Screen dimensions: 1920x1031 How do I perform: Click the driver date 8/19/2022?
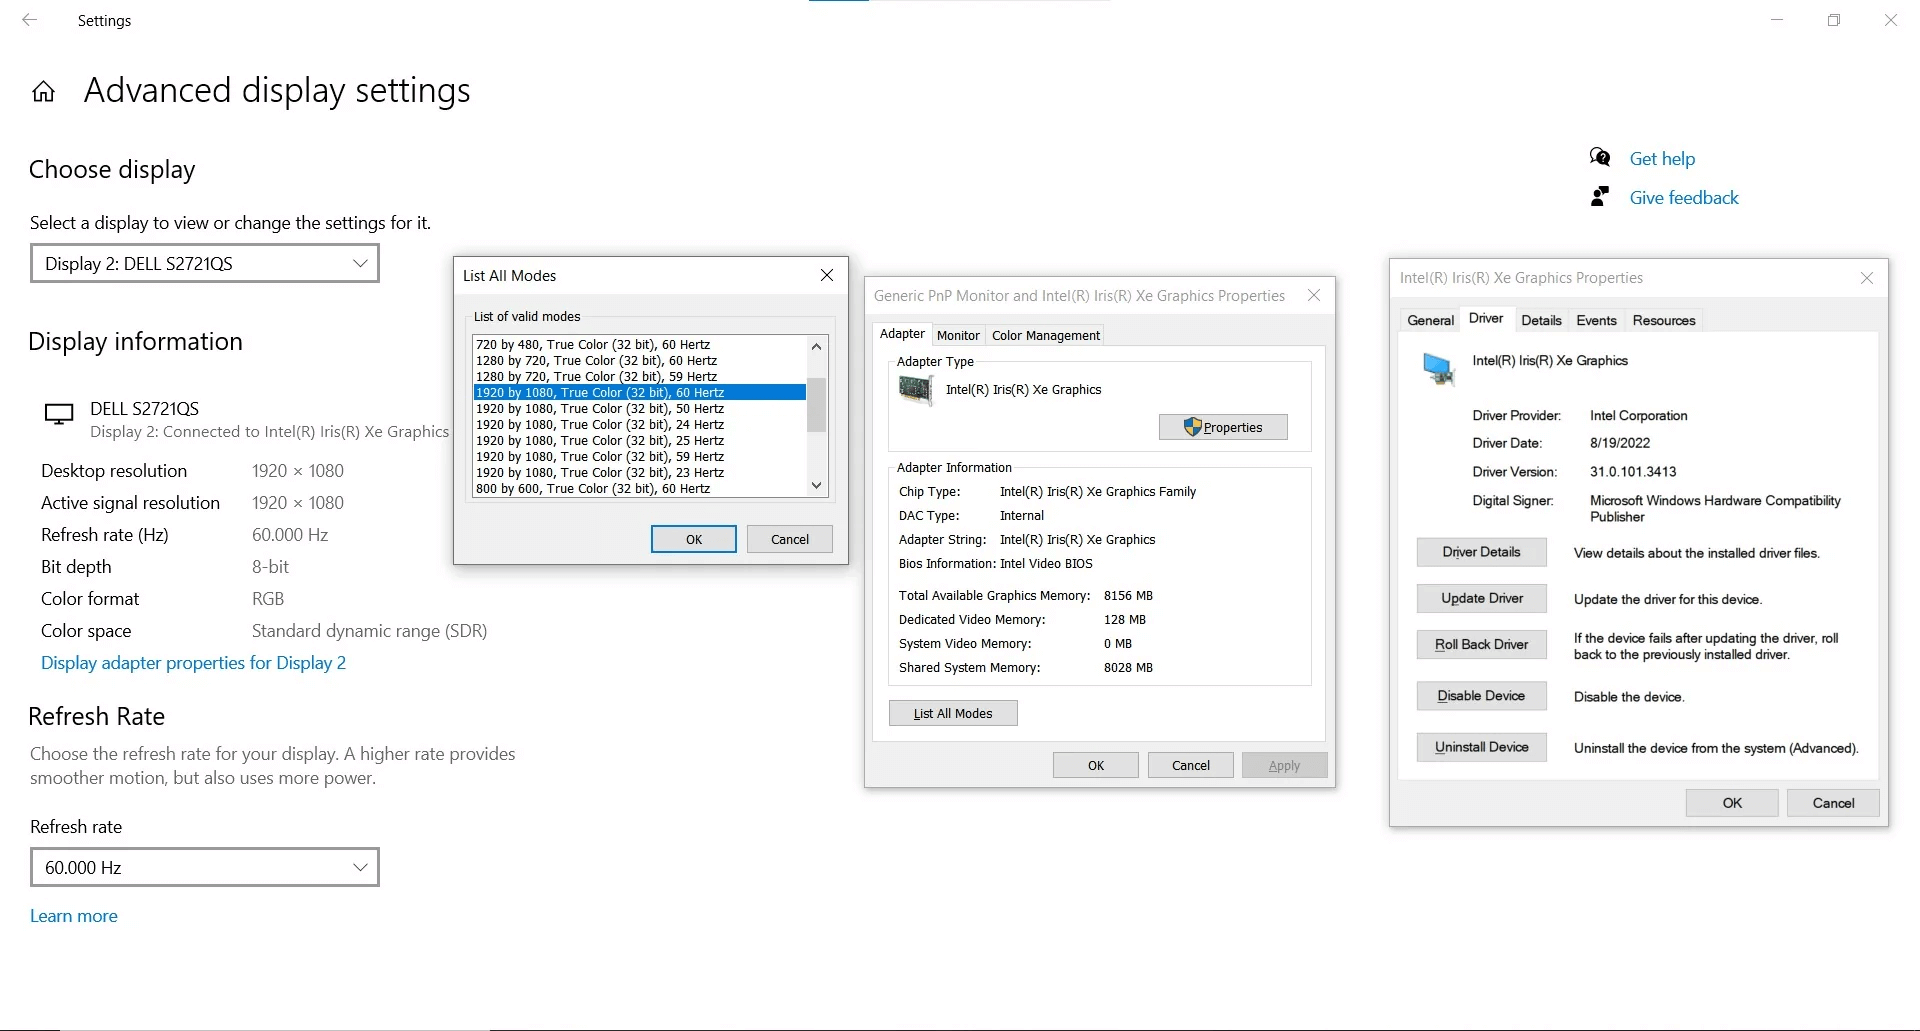coord(1620,443)
